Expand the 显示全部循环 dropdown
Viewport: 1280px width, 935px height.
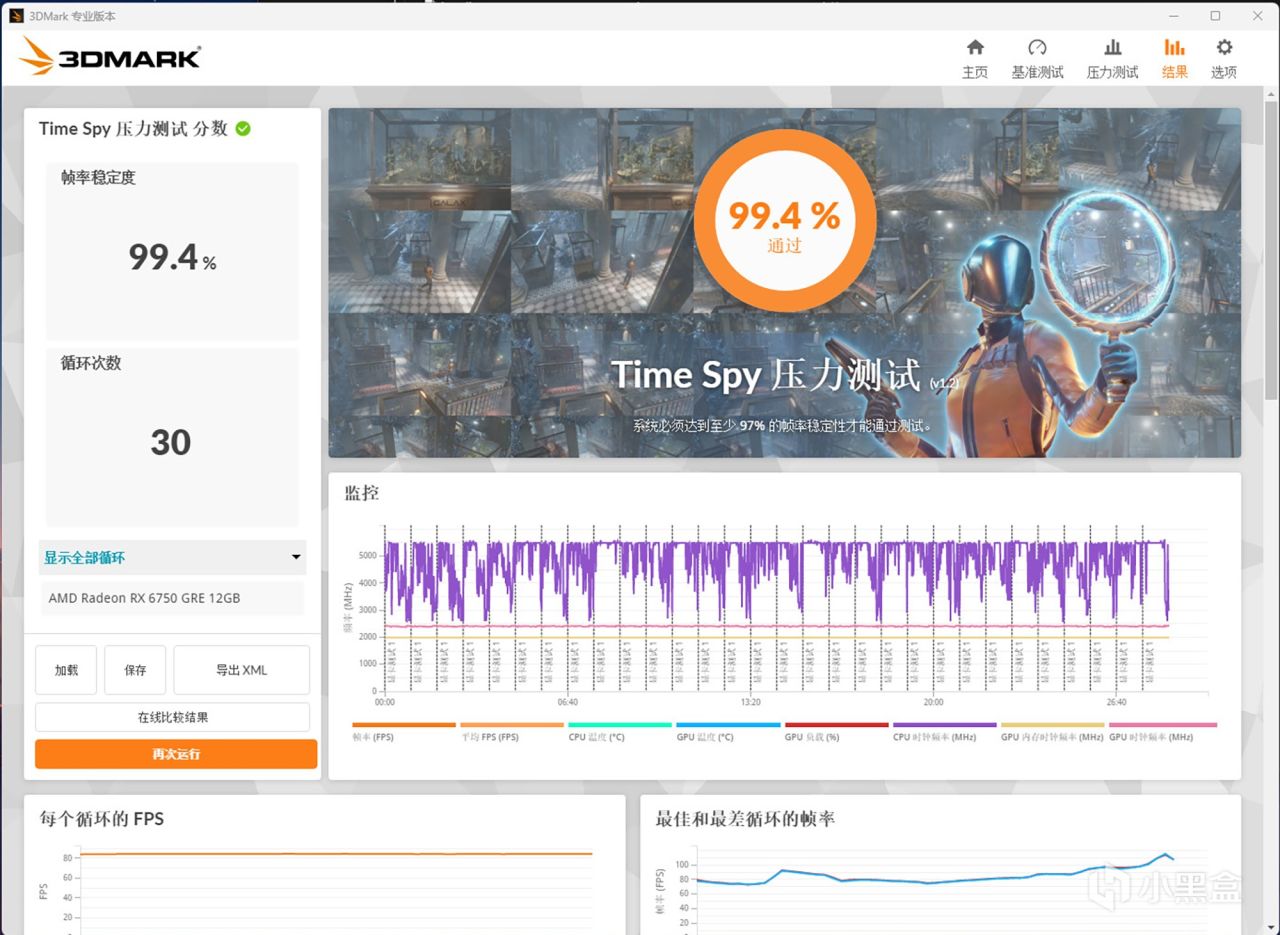coord(172,557)
